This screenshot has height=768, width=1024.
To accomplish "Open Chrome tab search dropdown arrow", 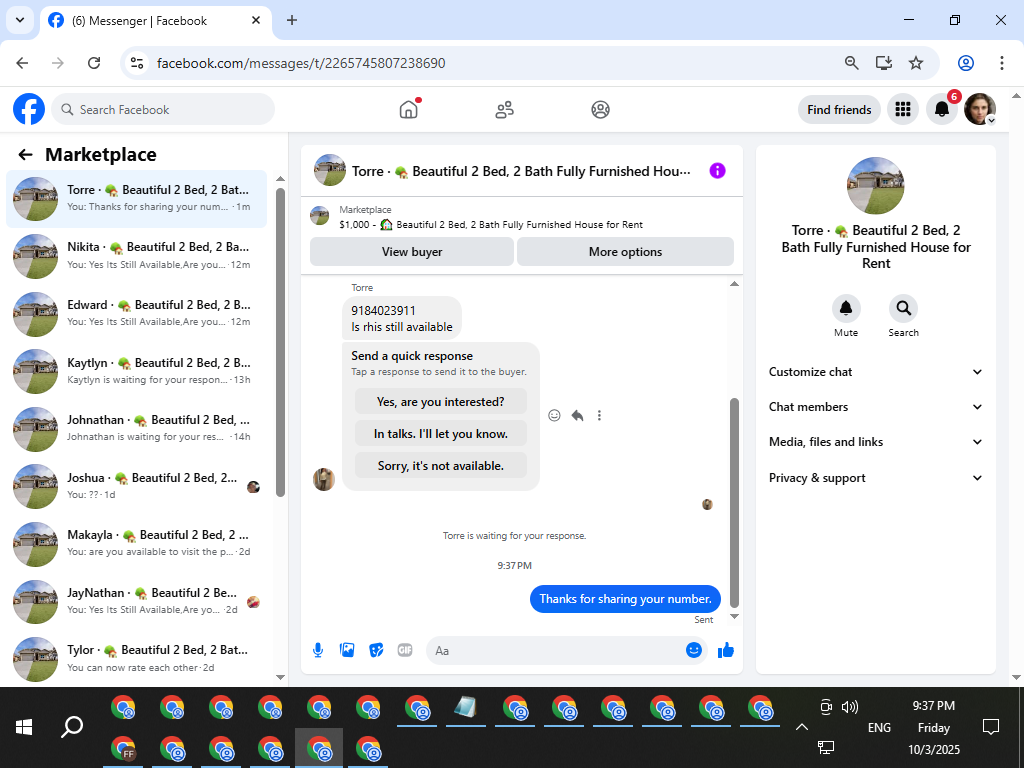I will coord(20,20).
